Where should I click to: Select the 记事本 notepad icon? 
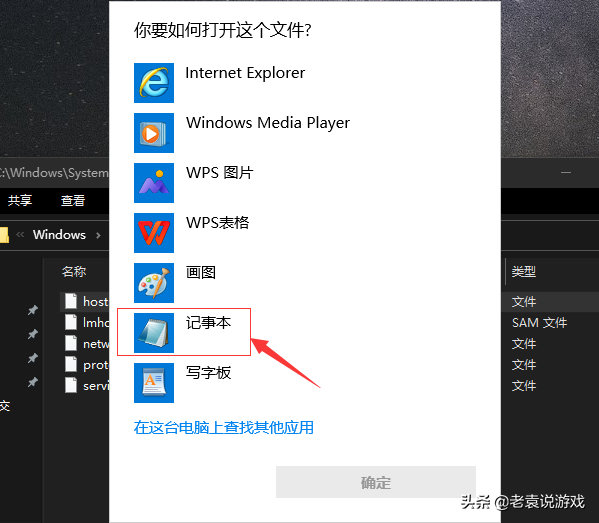154,333
